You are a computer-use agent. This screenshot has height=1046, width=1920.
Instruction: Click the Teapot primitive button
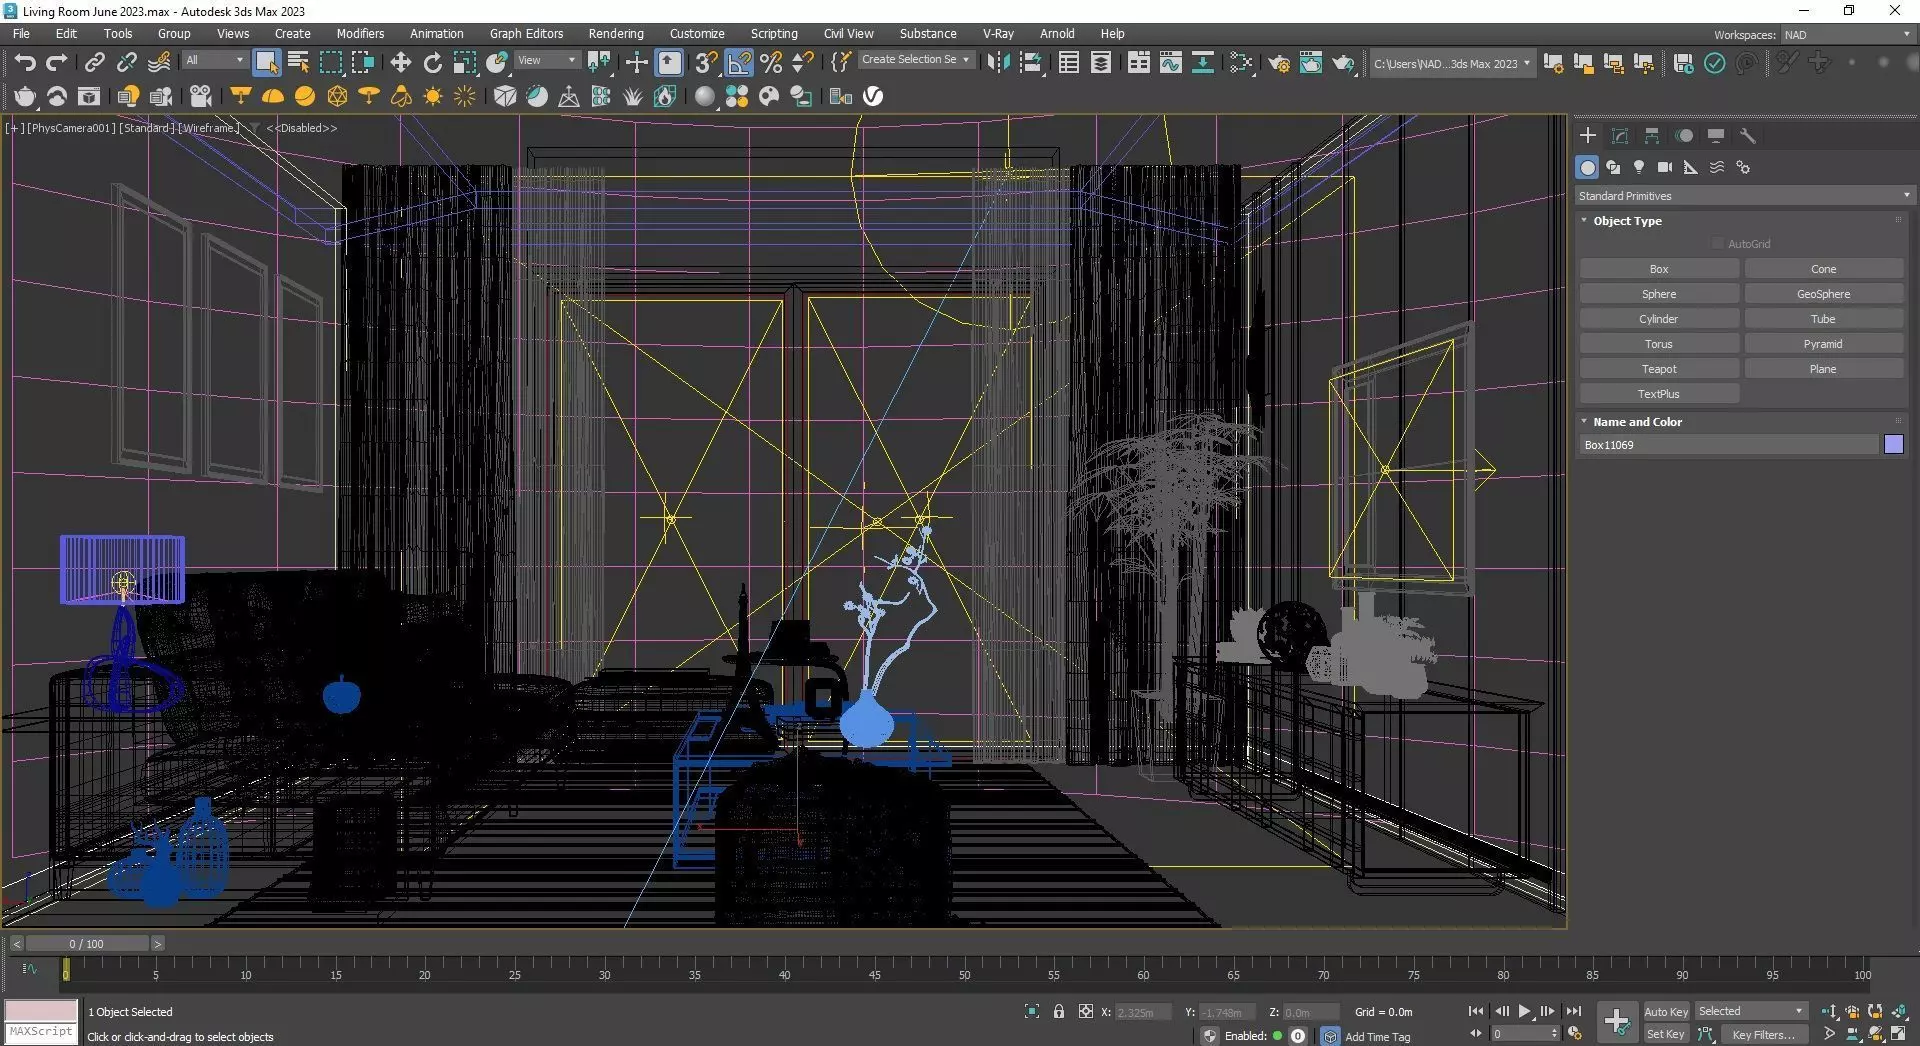click(1659, 369)
